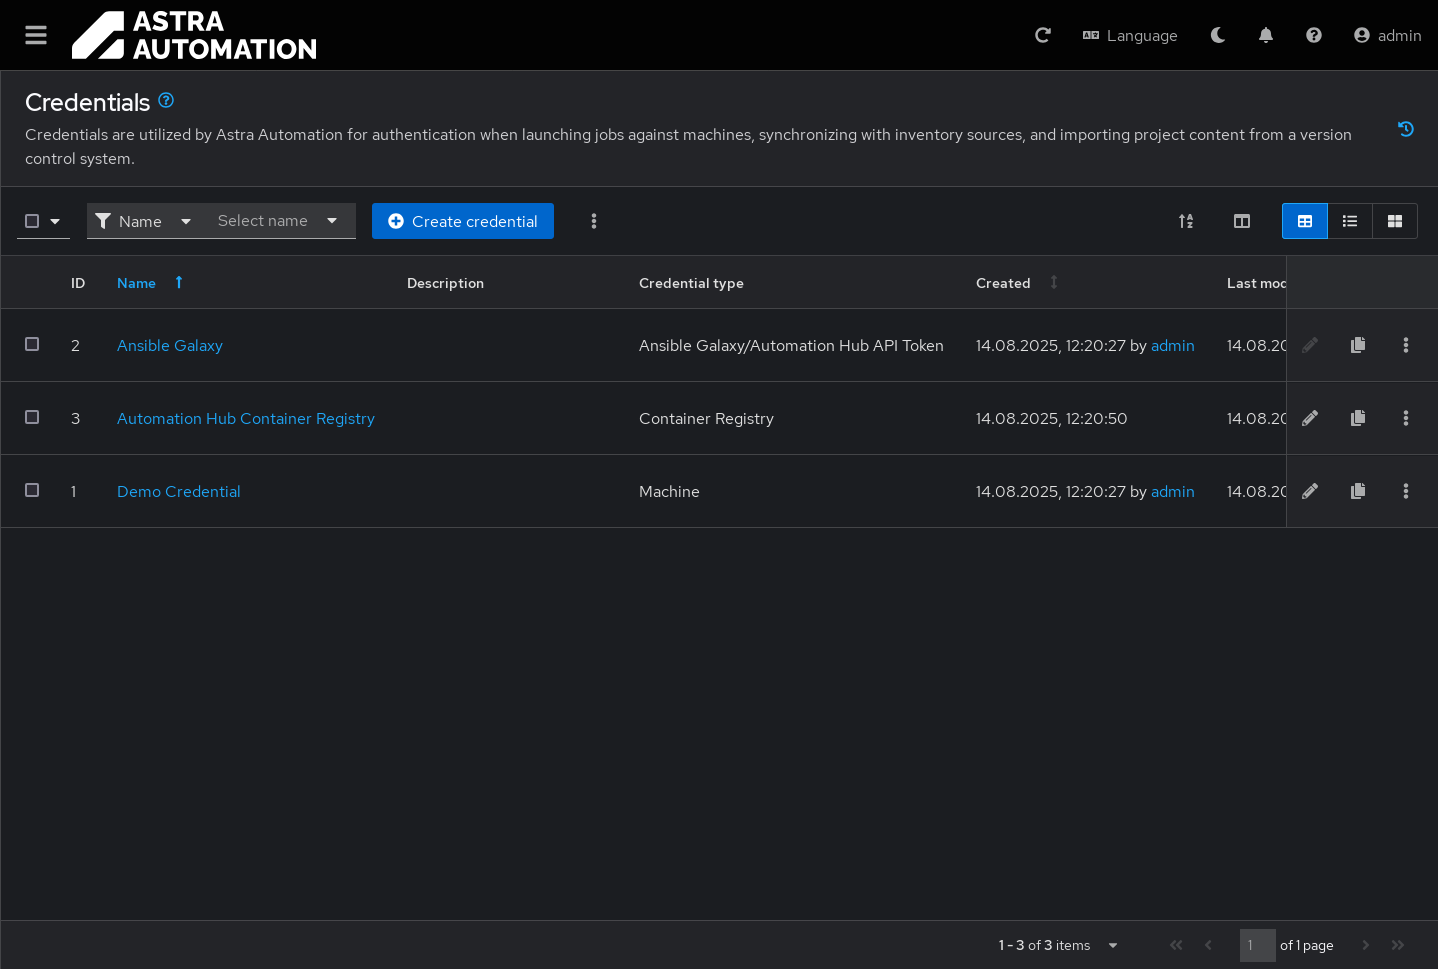Copy the Ansible Galaxy credential

tap(1357, 345)
